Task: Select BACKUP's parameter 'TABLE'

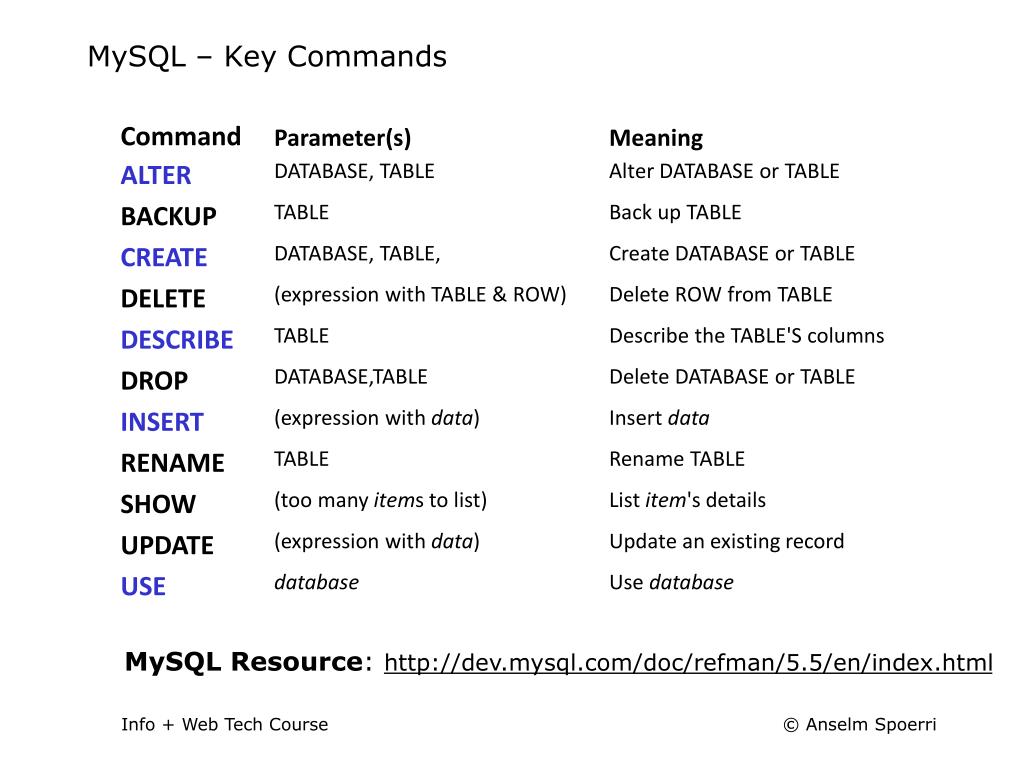Action: [301, 212]
